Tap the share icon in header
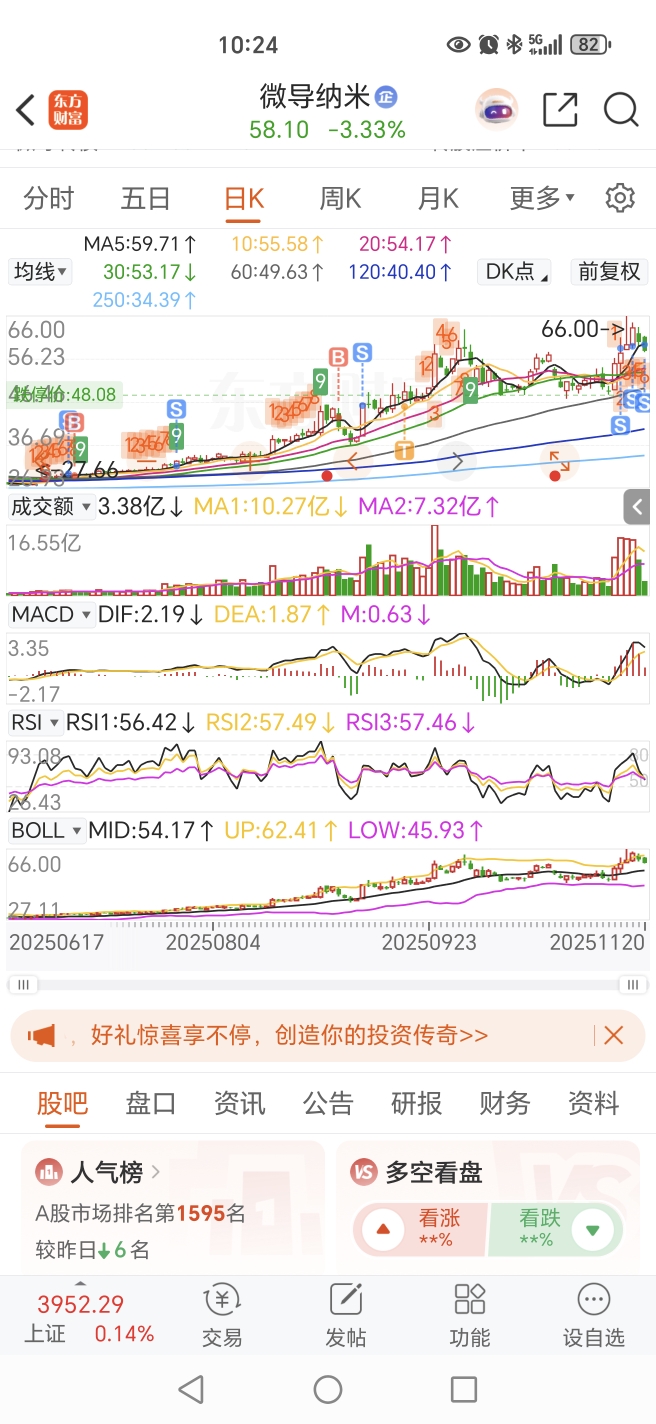This screenshot has height=1424, width=656. coord(560,110)
